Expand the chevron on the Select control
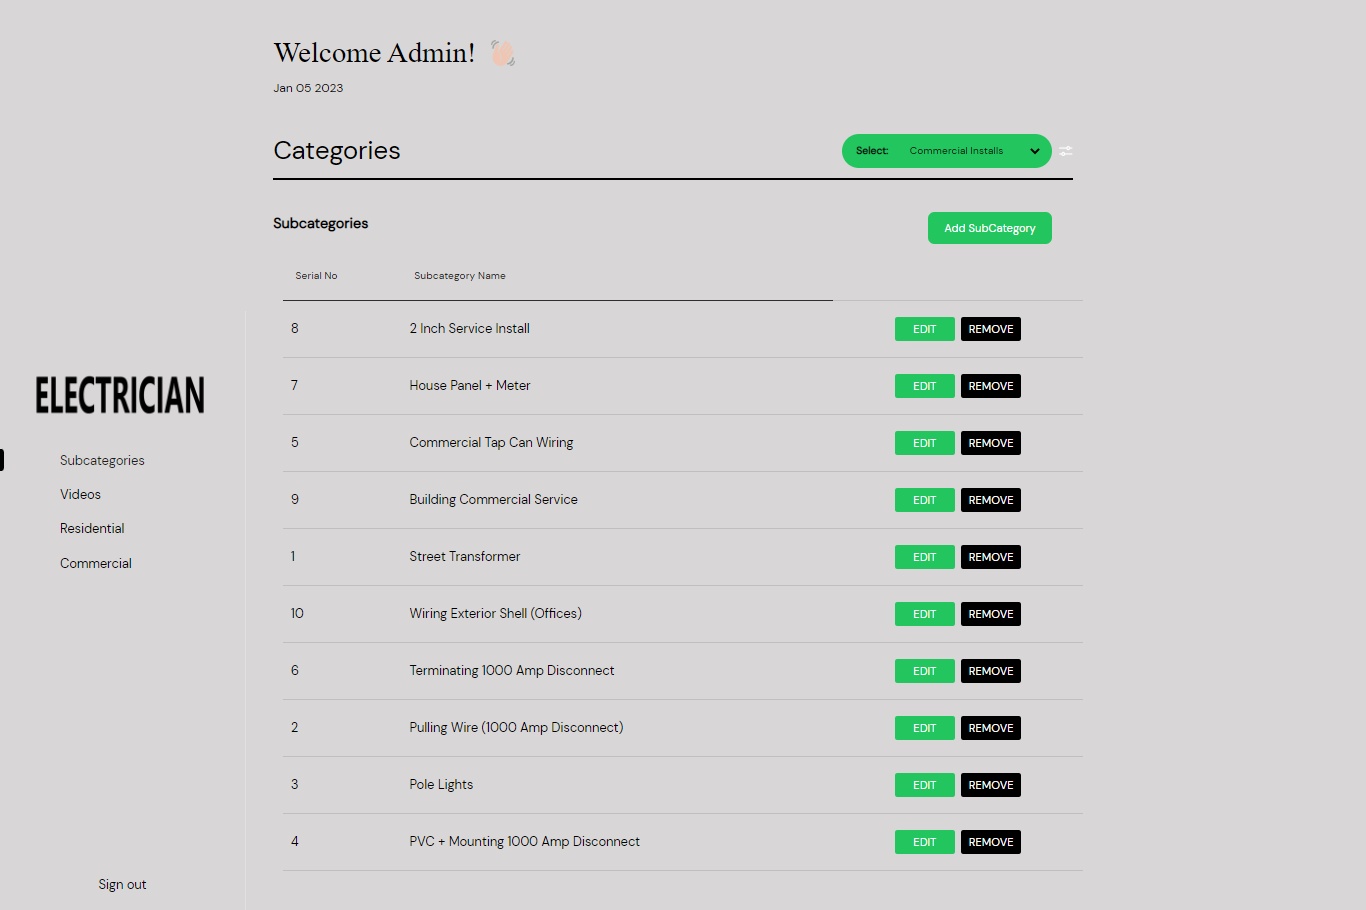 (1035, 151)
